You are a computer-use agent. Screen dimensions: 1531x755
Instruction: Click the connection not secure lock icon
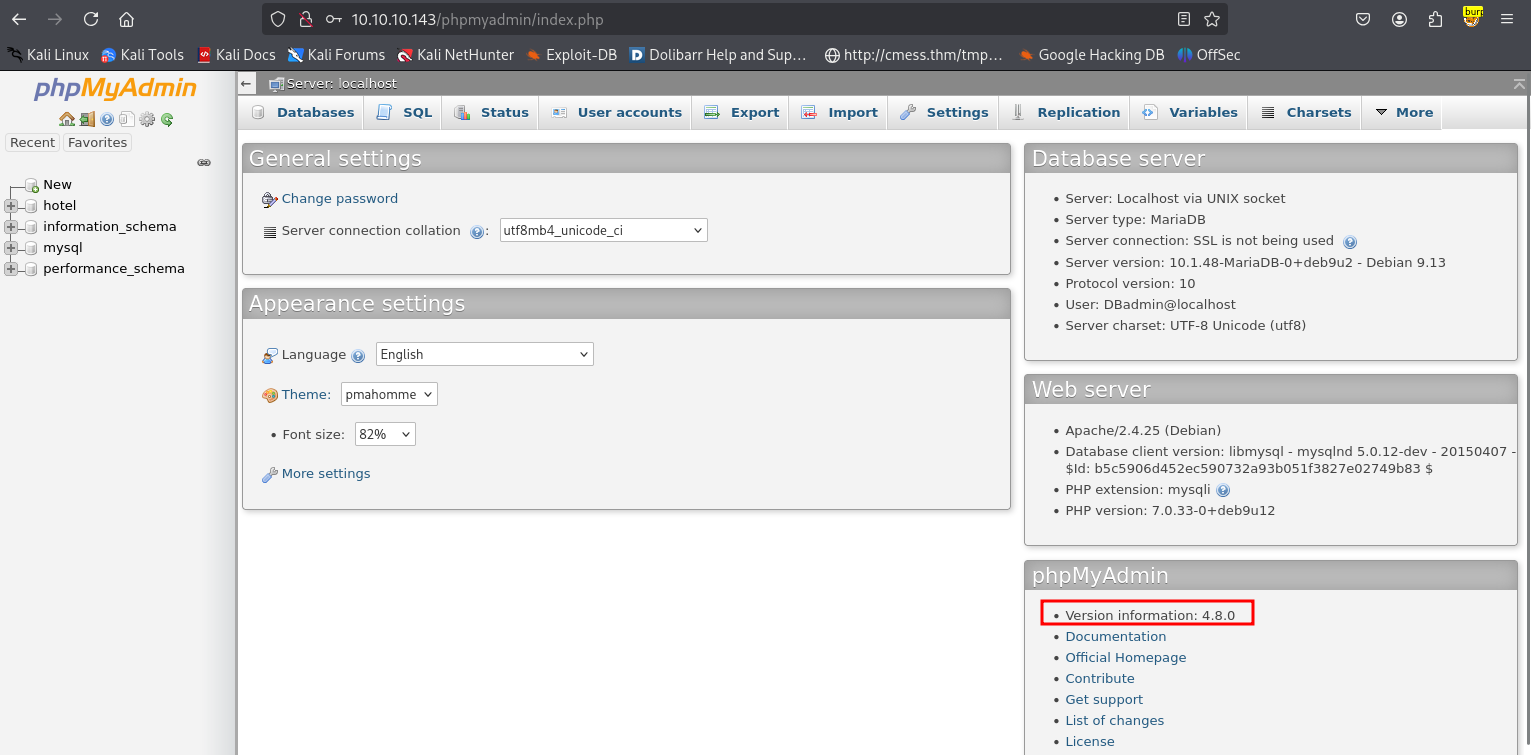pyautogui.click(x=305, y=19)
